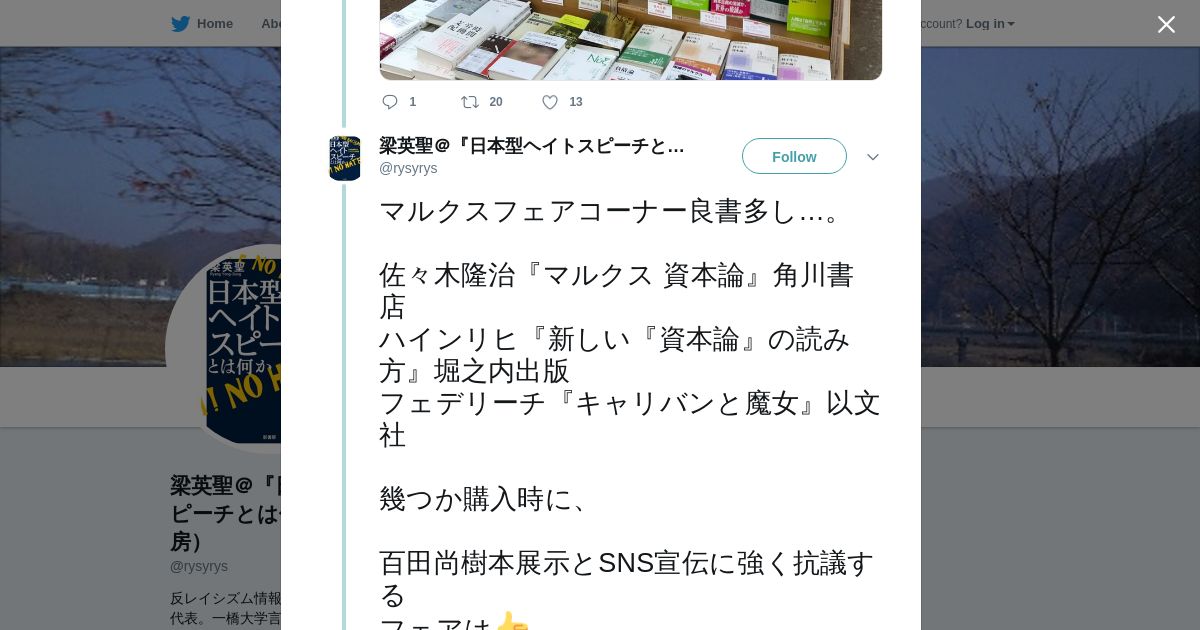This screenshot has width=1200, height=630.
Task: Click the reply count 1
Action: (413, 102)
